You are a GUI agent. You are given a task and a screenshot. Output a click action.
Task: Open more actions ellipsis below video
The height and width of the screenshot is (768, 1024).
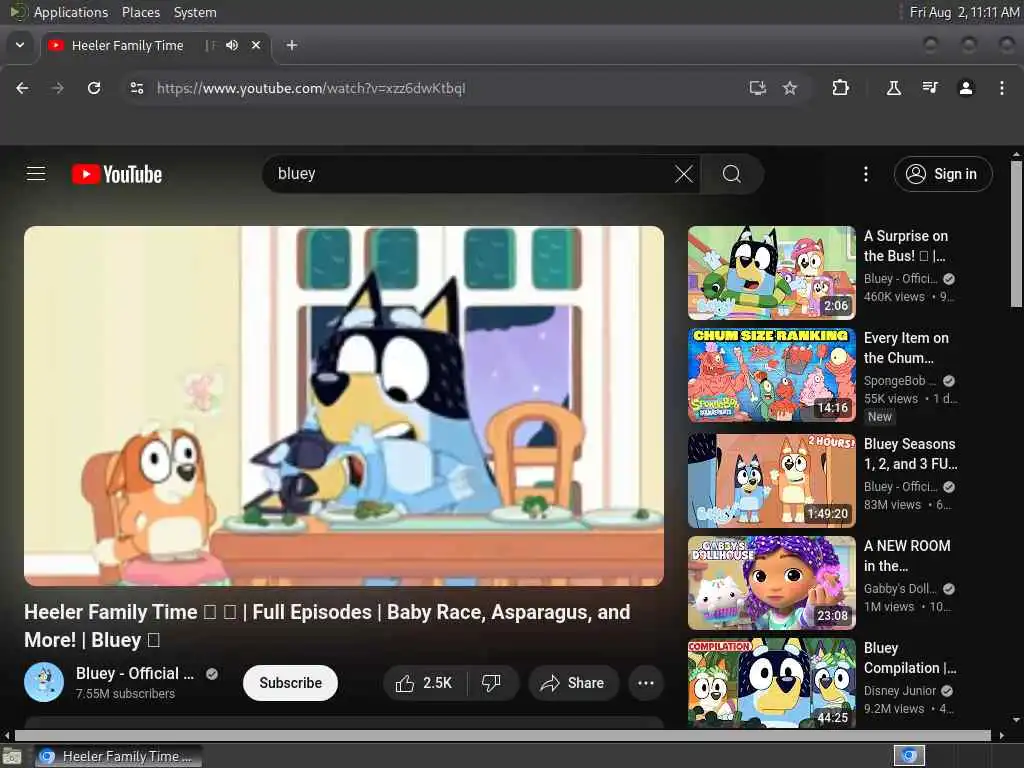(646, 683)
